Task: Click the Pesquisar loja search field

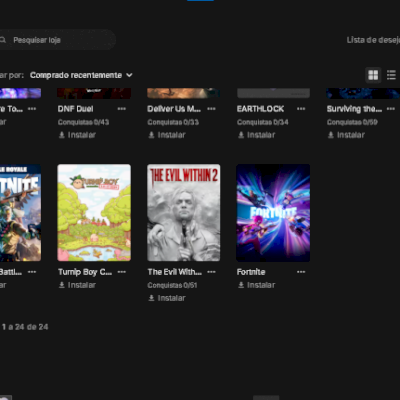Action: [57, 40]
